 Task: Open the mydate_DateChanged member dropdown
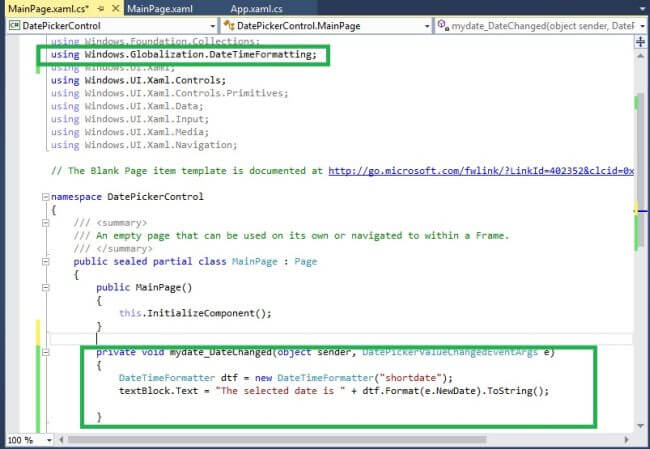coord(643,26)
